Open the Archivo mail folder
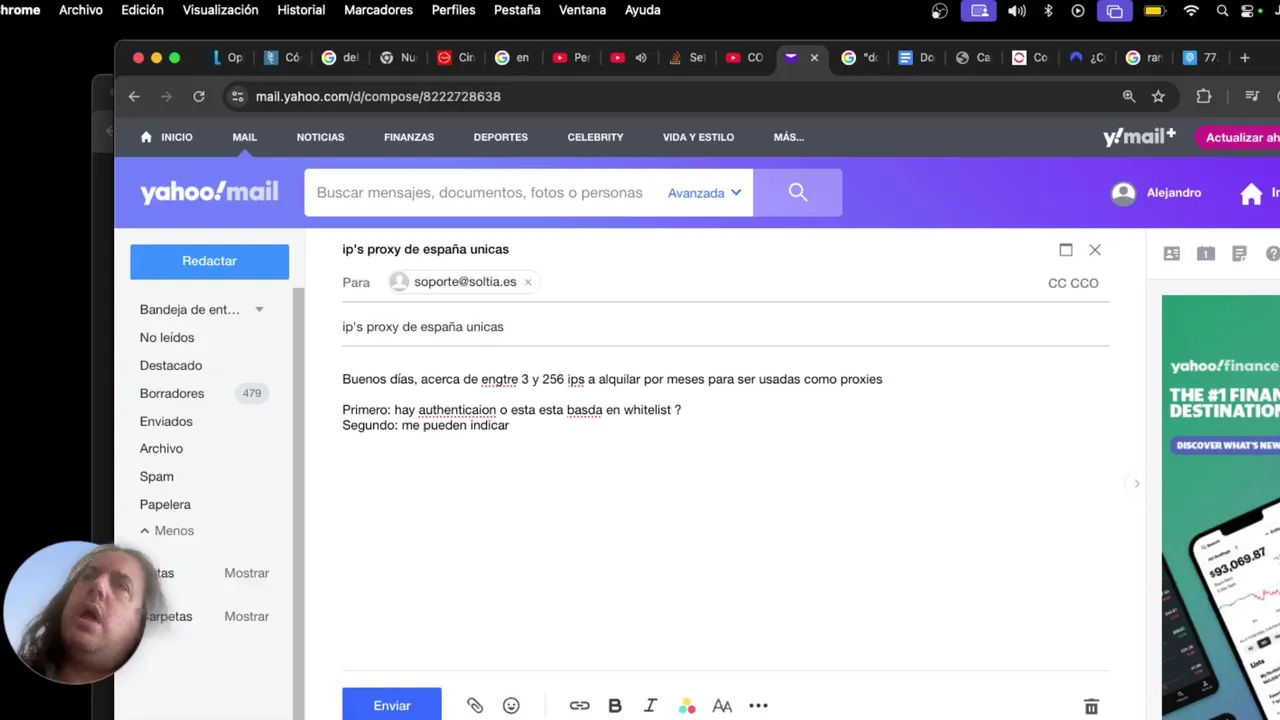Viewport: 1280px width, 720px height. pyautogui.click(x=161, y=449)
